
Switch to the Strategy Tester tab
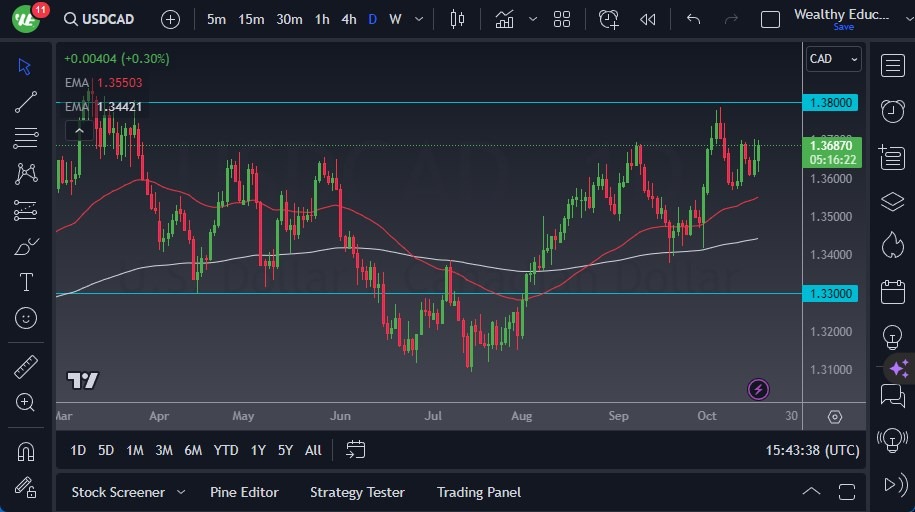(357, 492)
